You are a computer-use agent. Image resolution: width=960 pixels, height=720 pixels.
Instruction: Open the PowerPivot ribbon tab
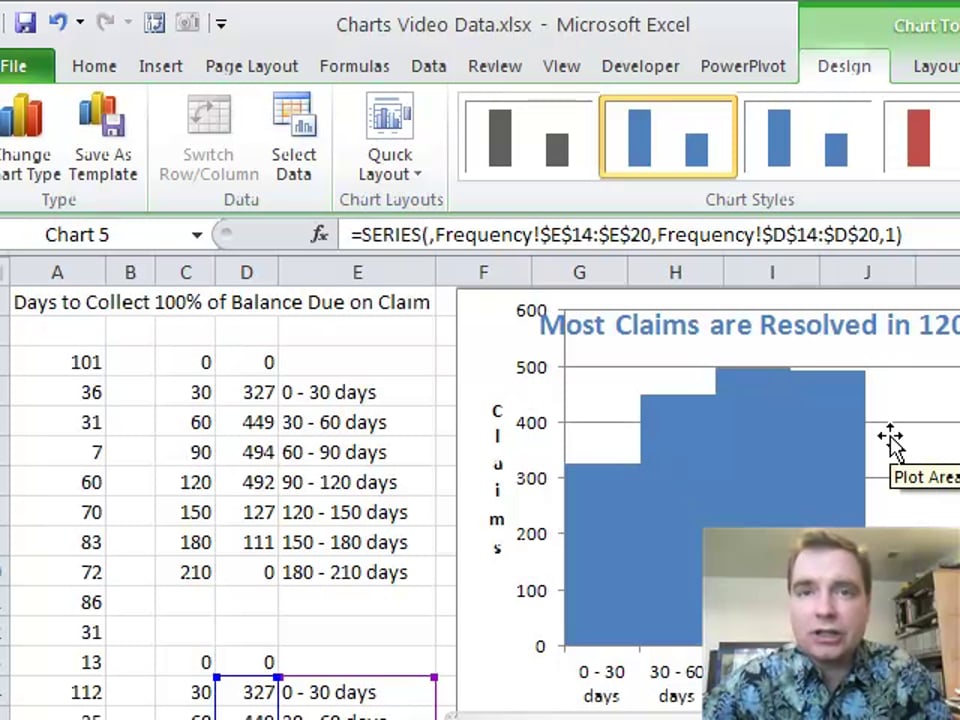click(x=743, y=66)
